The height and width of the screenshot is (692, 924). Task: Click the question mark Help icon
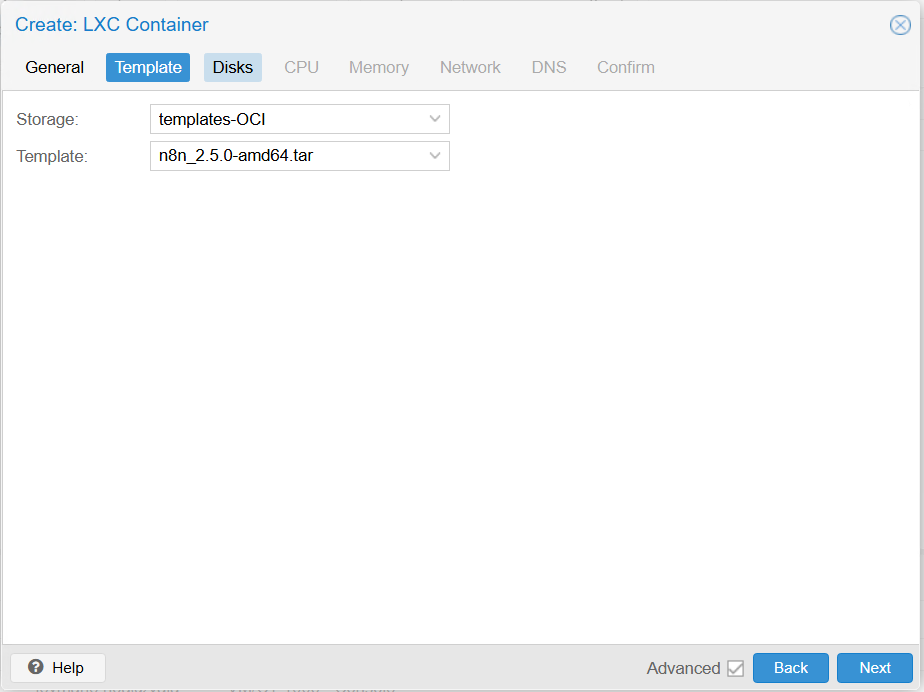pos(36,667)
